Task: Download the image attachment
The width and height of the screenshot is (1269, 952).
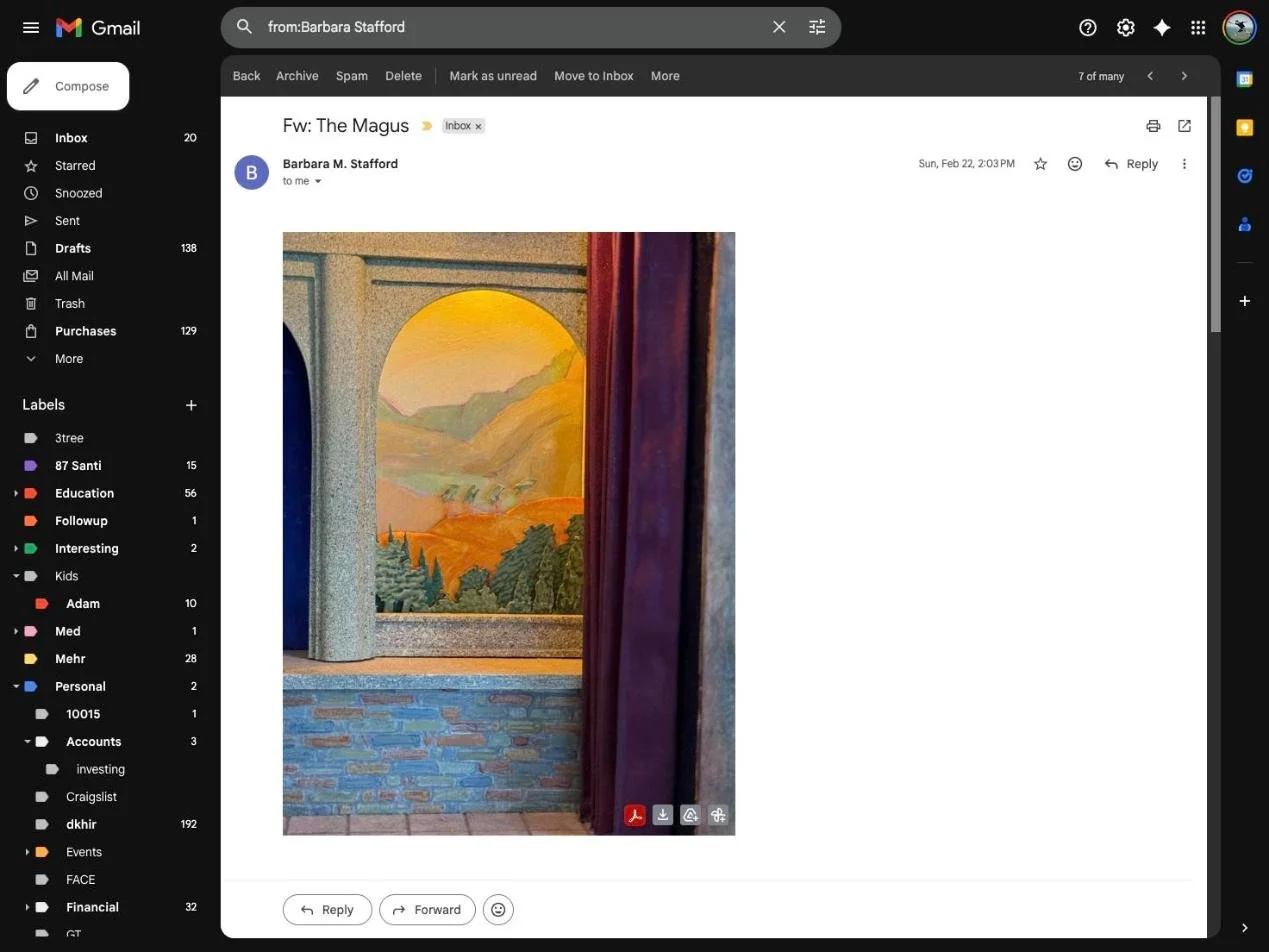Action: [662, 816]
